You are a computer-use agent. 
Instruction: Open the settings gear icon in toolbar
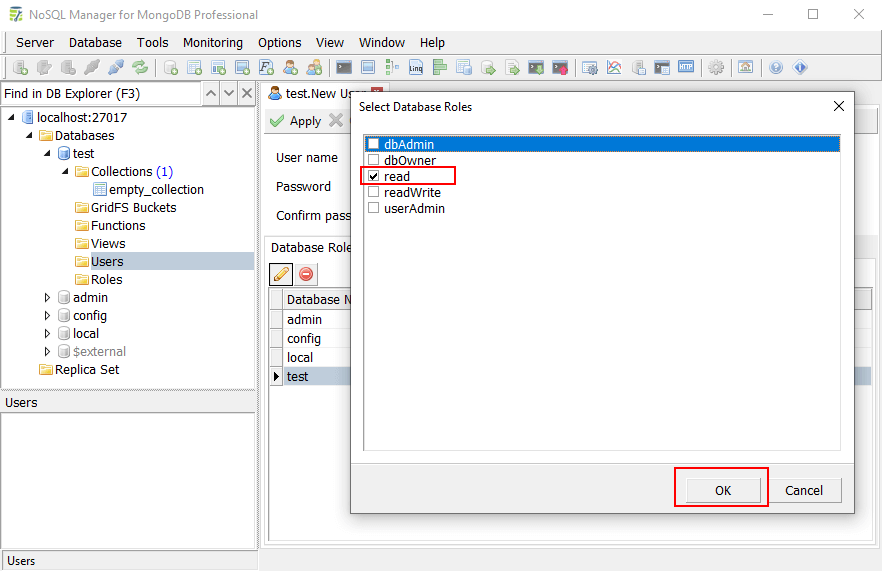point(716,68)
